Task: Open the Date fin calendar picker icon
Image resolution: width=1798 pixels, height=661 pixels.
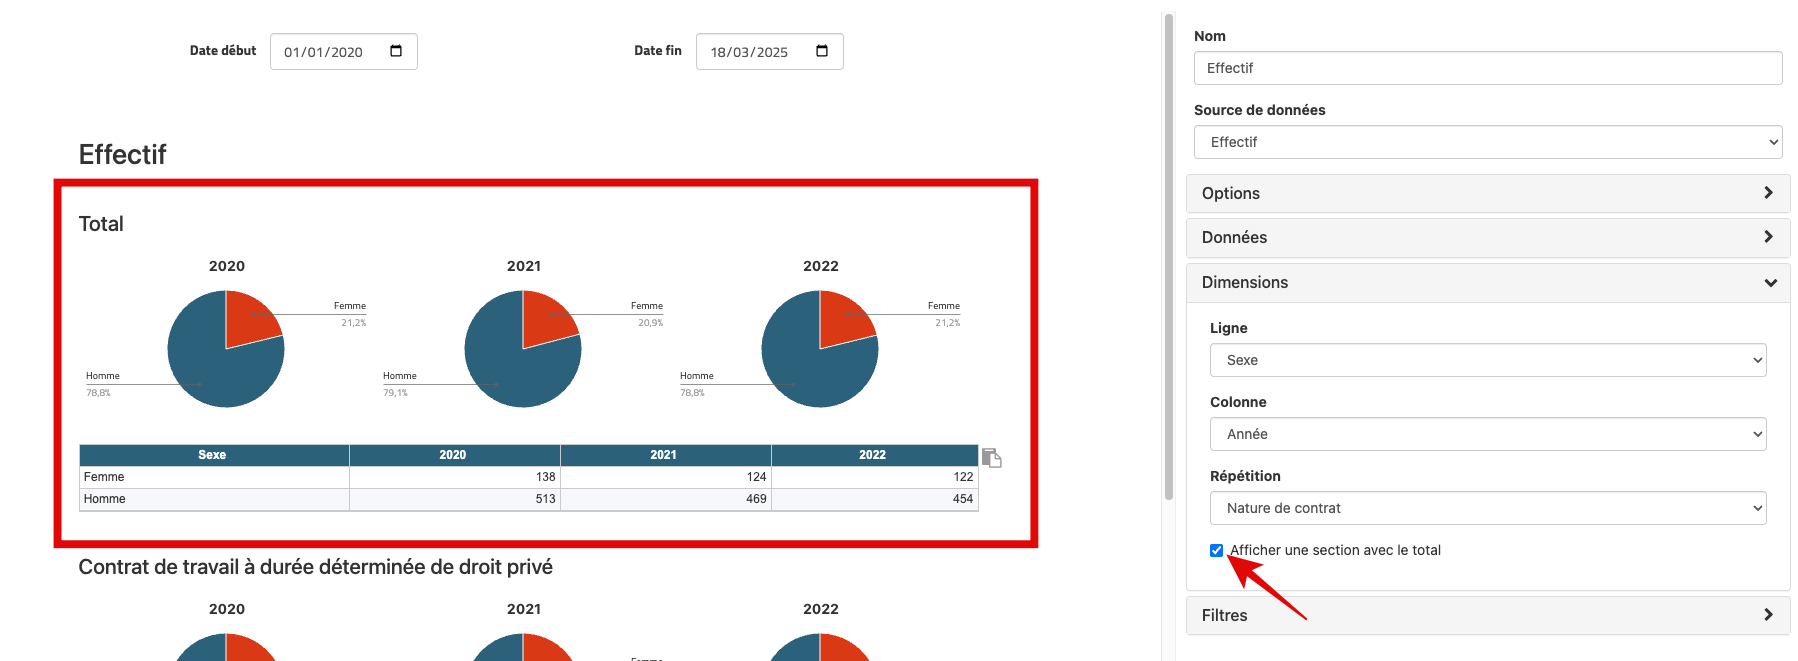Action: 822,51
